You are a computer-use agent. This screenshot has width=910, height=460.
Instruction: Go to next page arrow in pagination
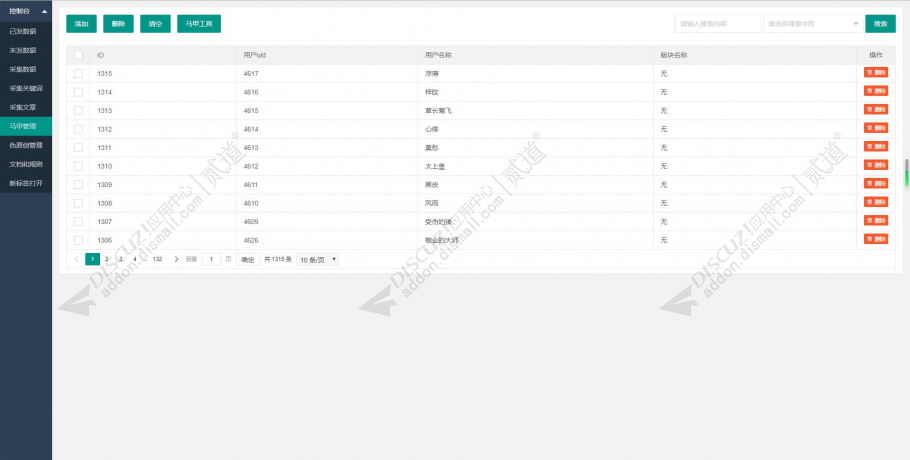[x=176, y=259]
